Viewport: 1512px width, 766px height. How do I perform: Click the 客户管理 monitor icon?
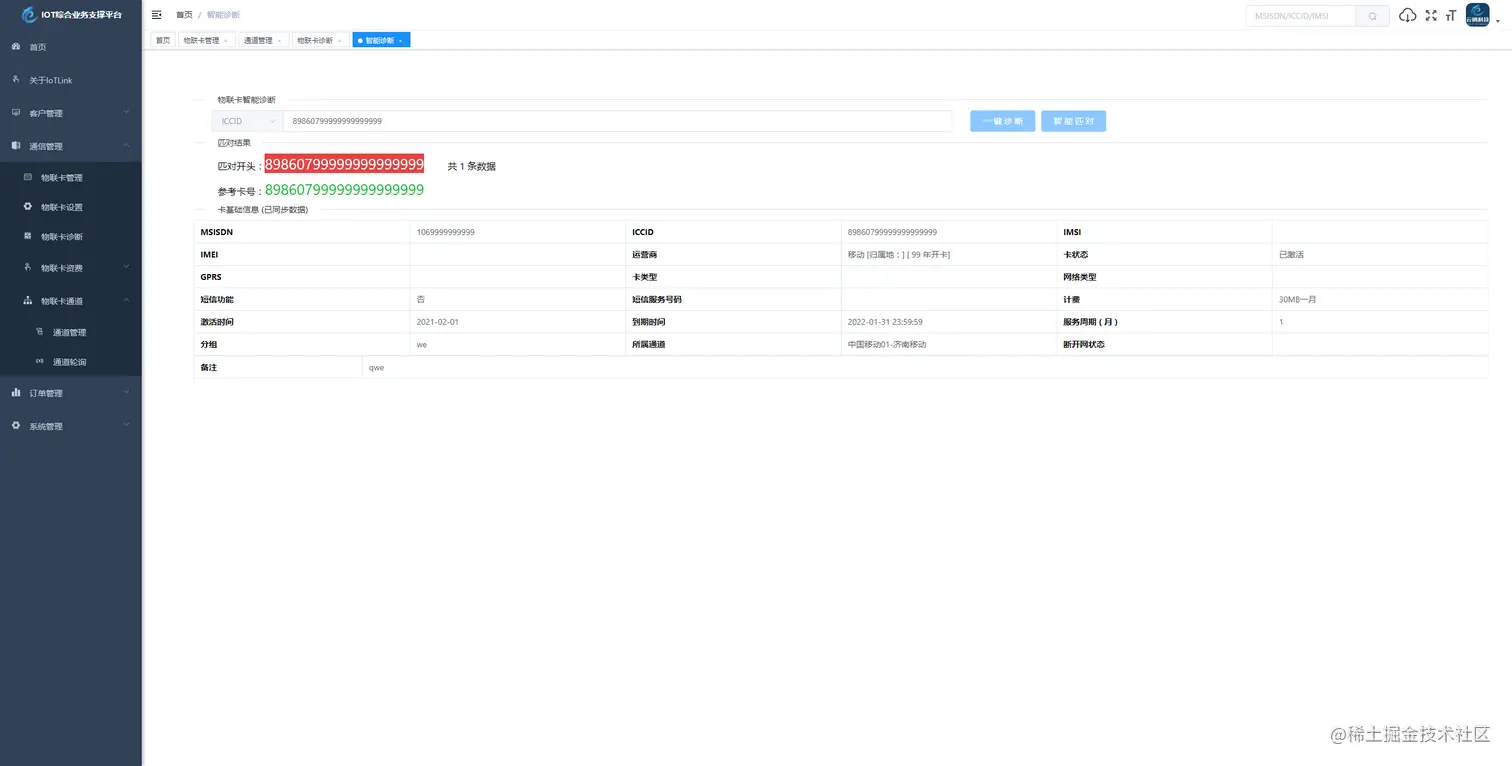16,113
